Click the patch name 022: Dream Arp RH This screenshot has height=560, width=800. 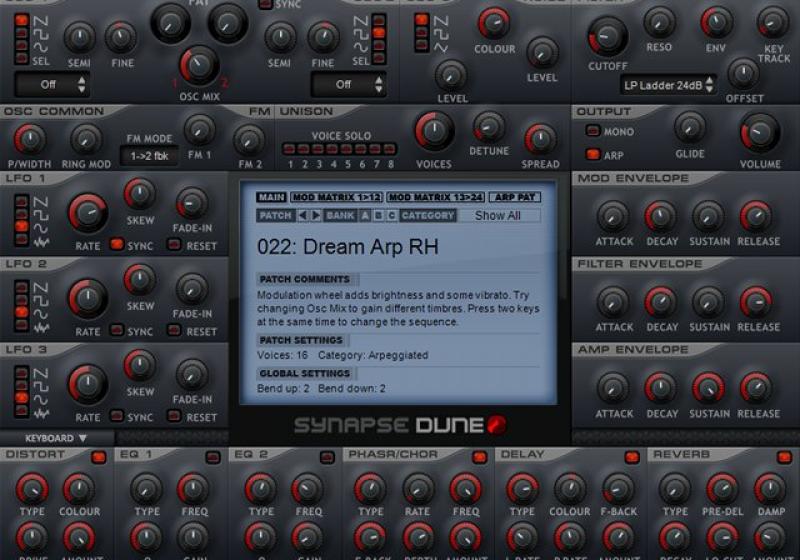pyautogui.click(x=348, y=247)
